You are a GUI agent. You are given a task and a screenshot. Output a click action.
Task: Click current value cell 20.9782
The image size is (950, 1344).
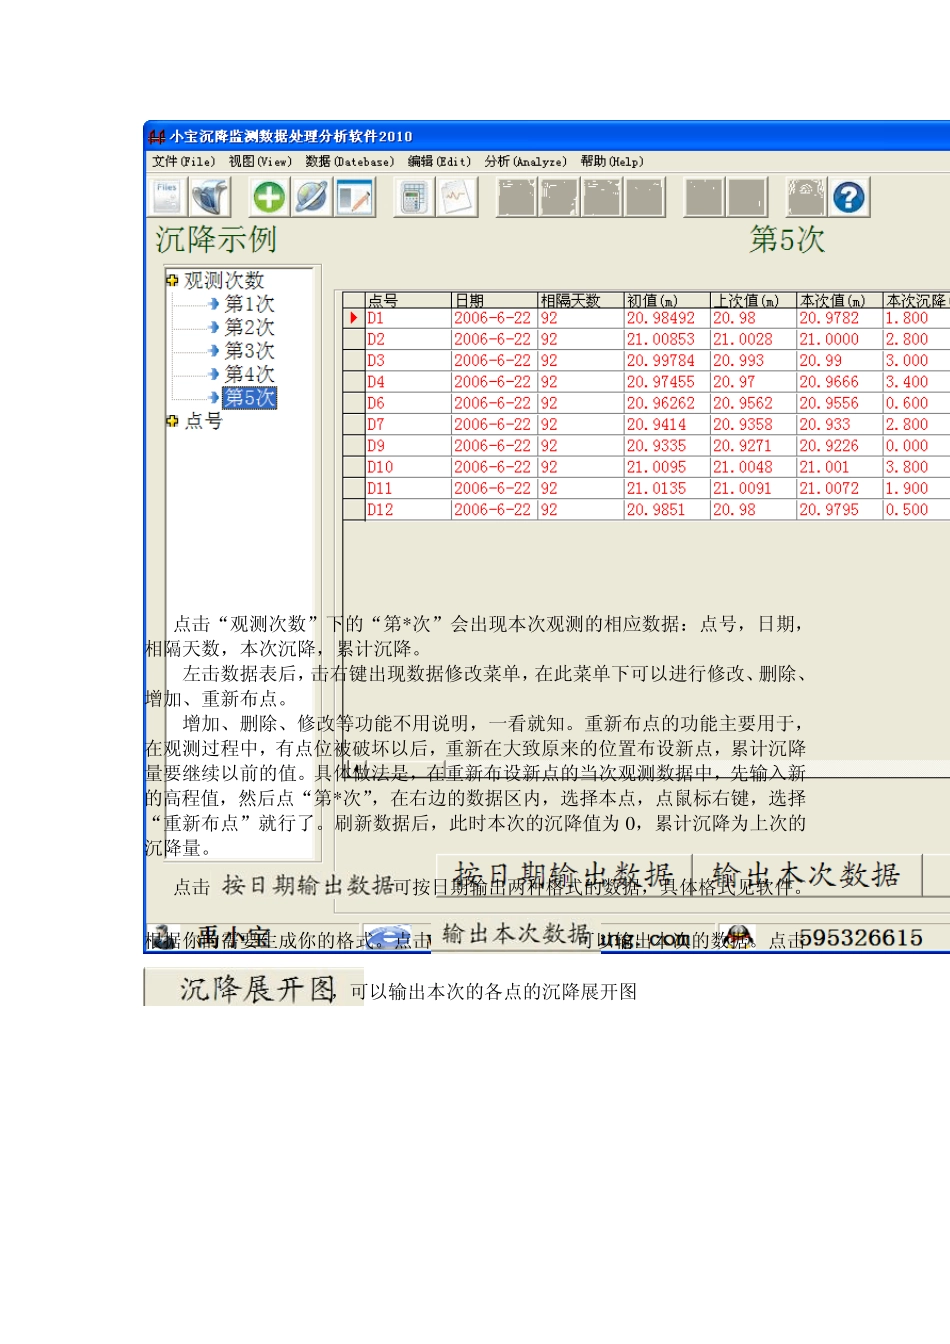pyautogui.click(x=839, y=318)
